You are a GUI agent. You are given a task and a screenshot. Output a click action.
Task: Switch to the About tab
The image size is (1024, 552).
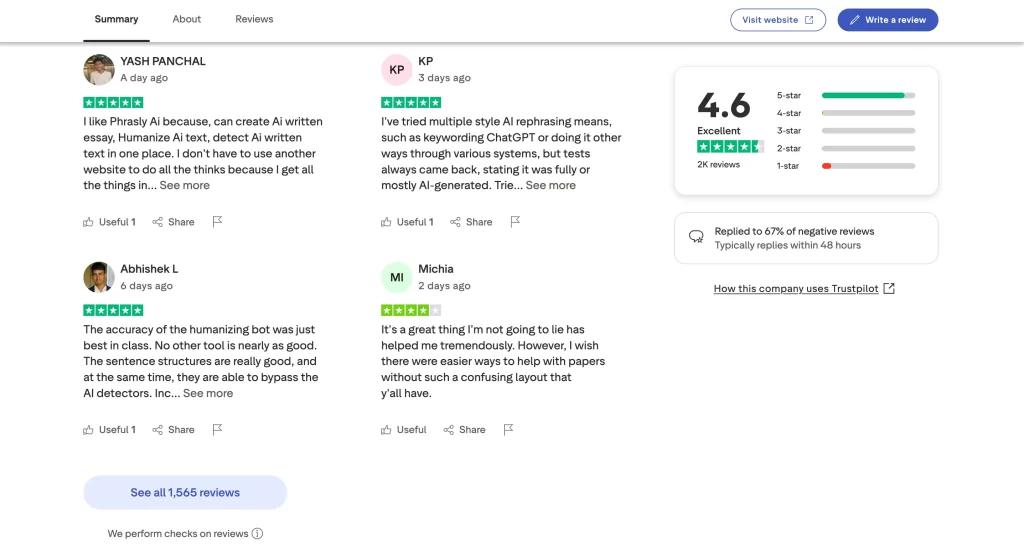click(186, 19)
